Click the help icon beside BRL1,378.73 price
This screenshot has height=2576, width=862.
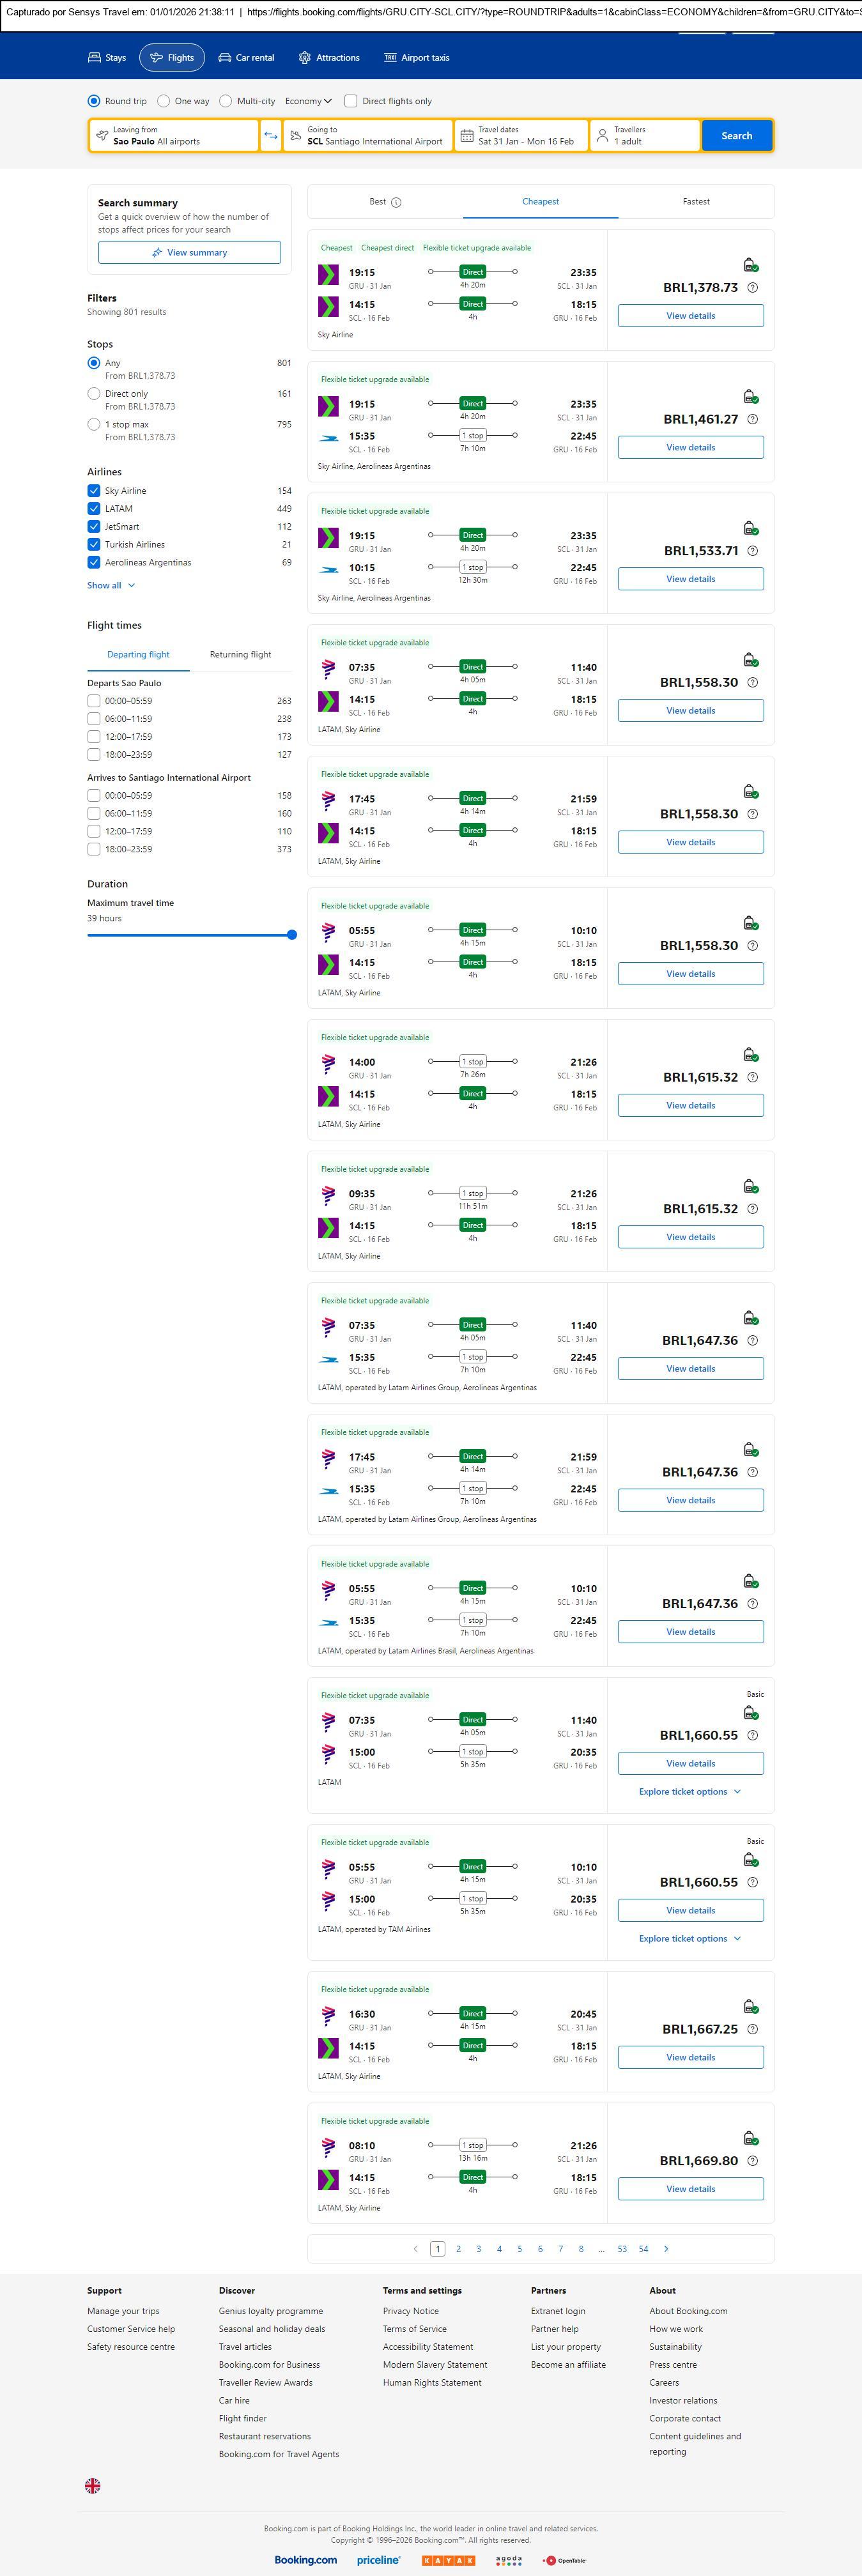coord(753,288)
